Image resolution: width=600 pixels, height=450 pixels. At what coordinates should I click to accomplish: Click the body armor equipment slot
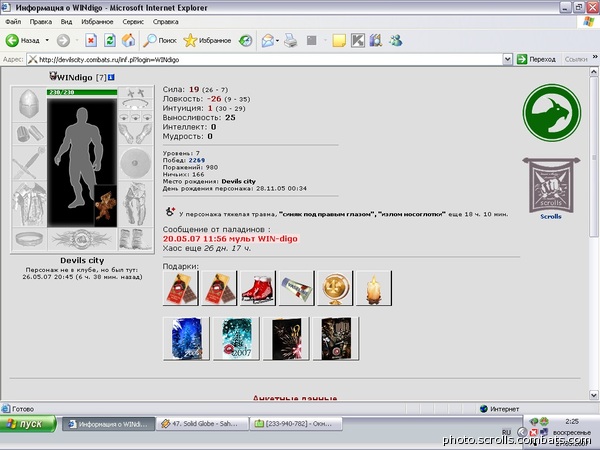(x=29, y=204)
